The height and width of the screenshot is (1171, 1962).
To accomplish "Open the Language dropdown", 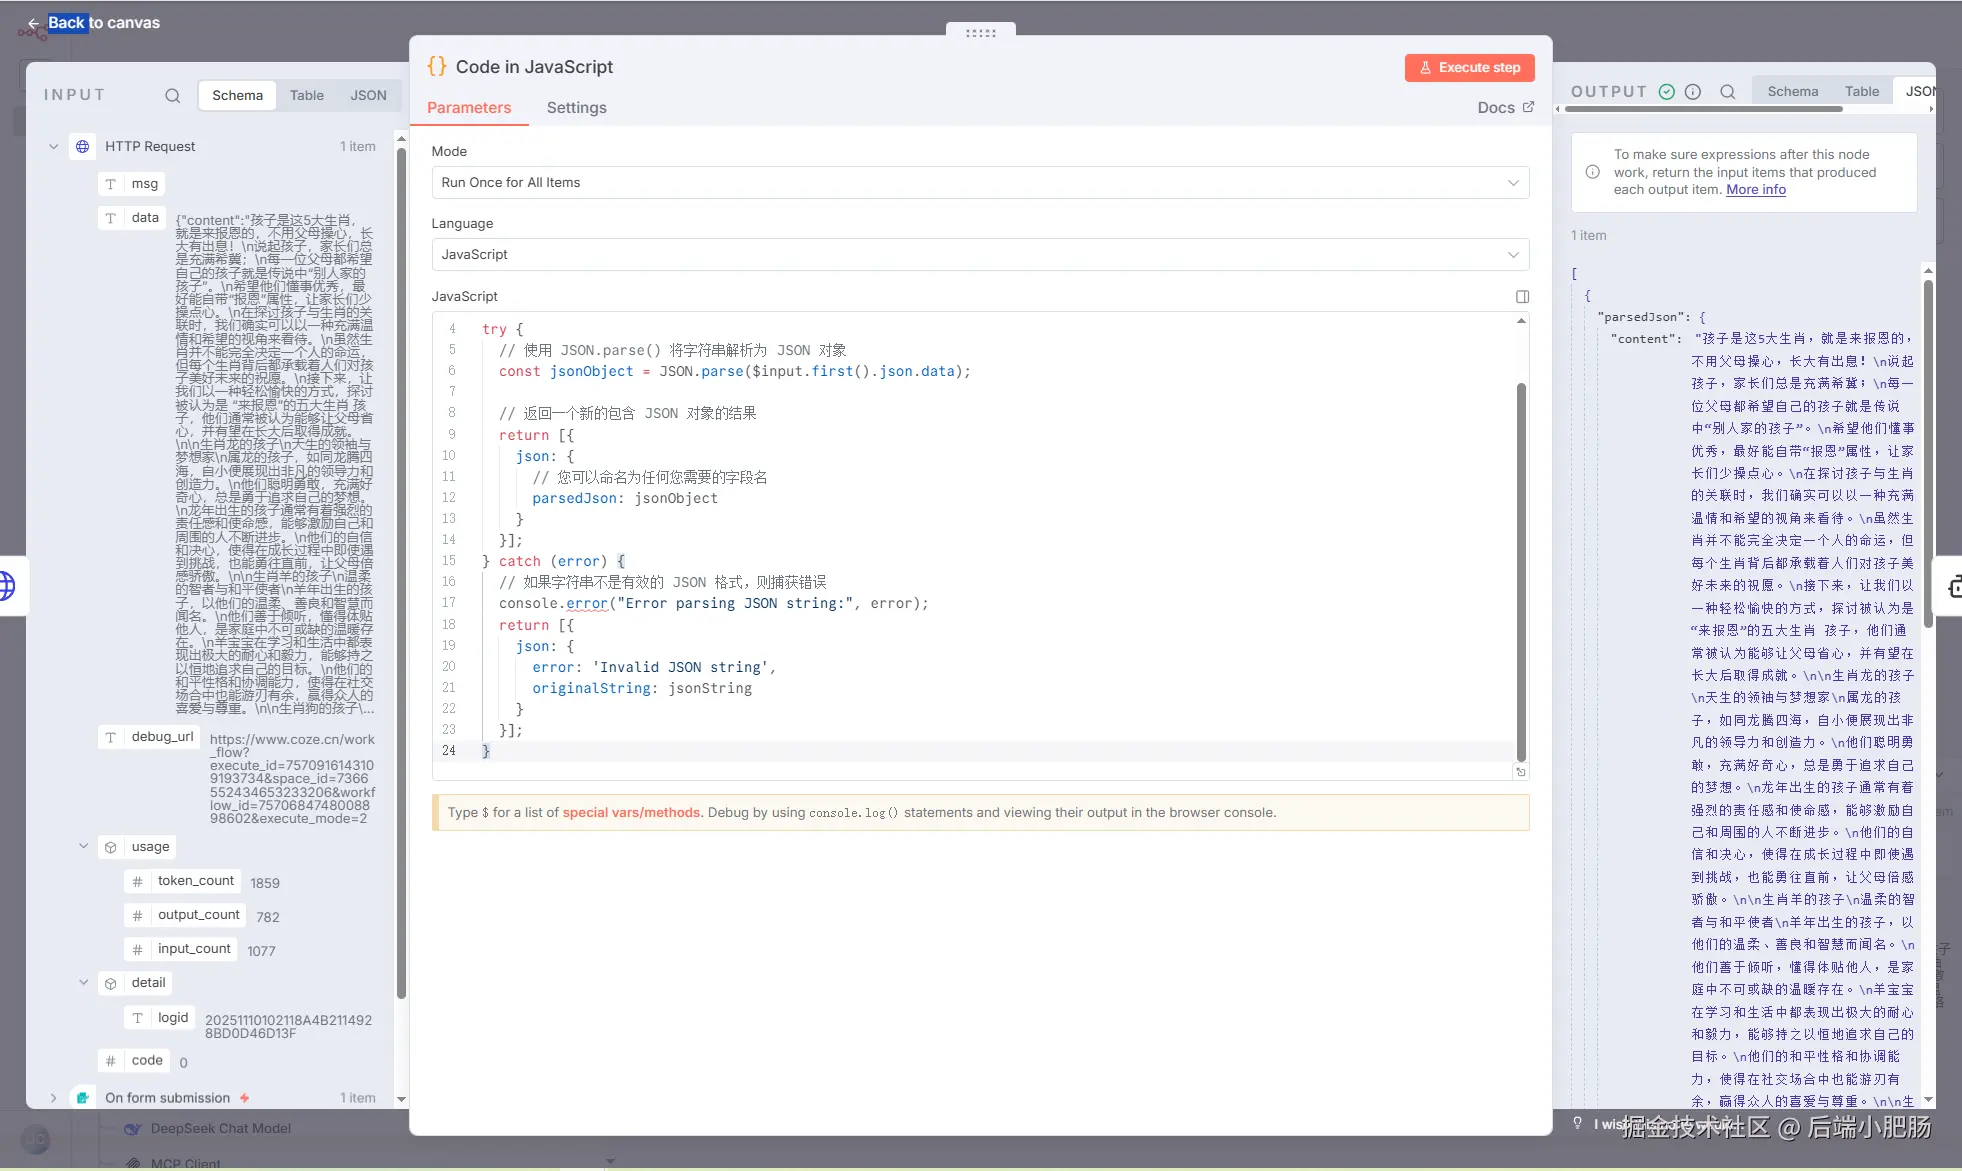I will tap(979, 255).
